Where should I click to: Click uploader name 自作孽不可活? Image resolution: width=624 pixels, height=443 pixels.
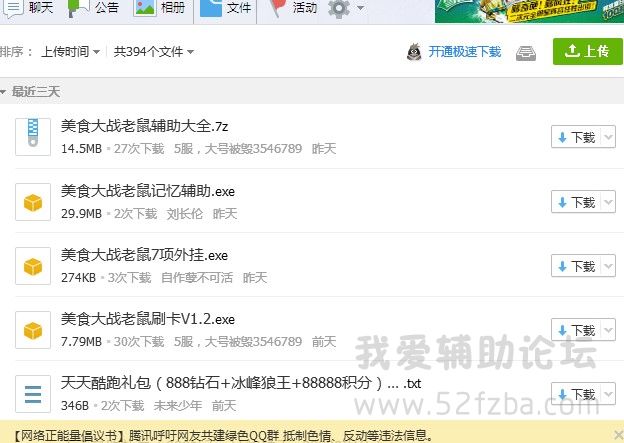pyautogui.click(x=197, y=278)
